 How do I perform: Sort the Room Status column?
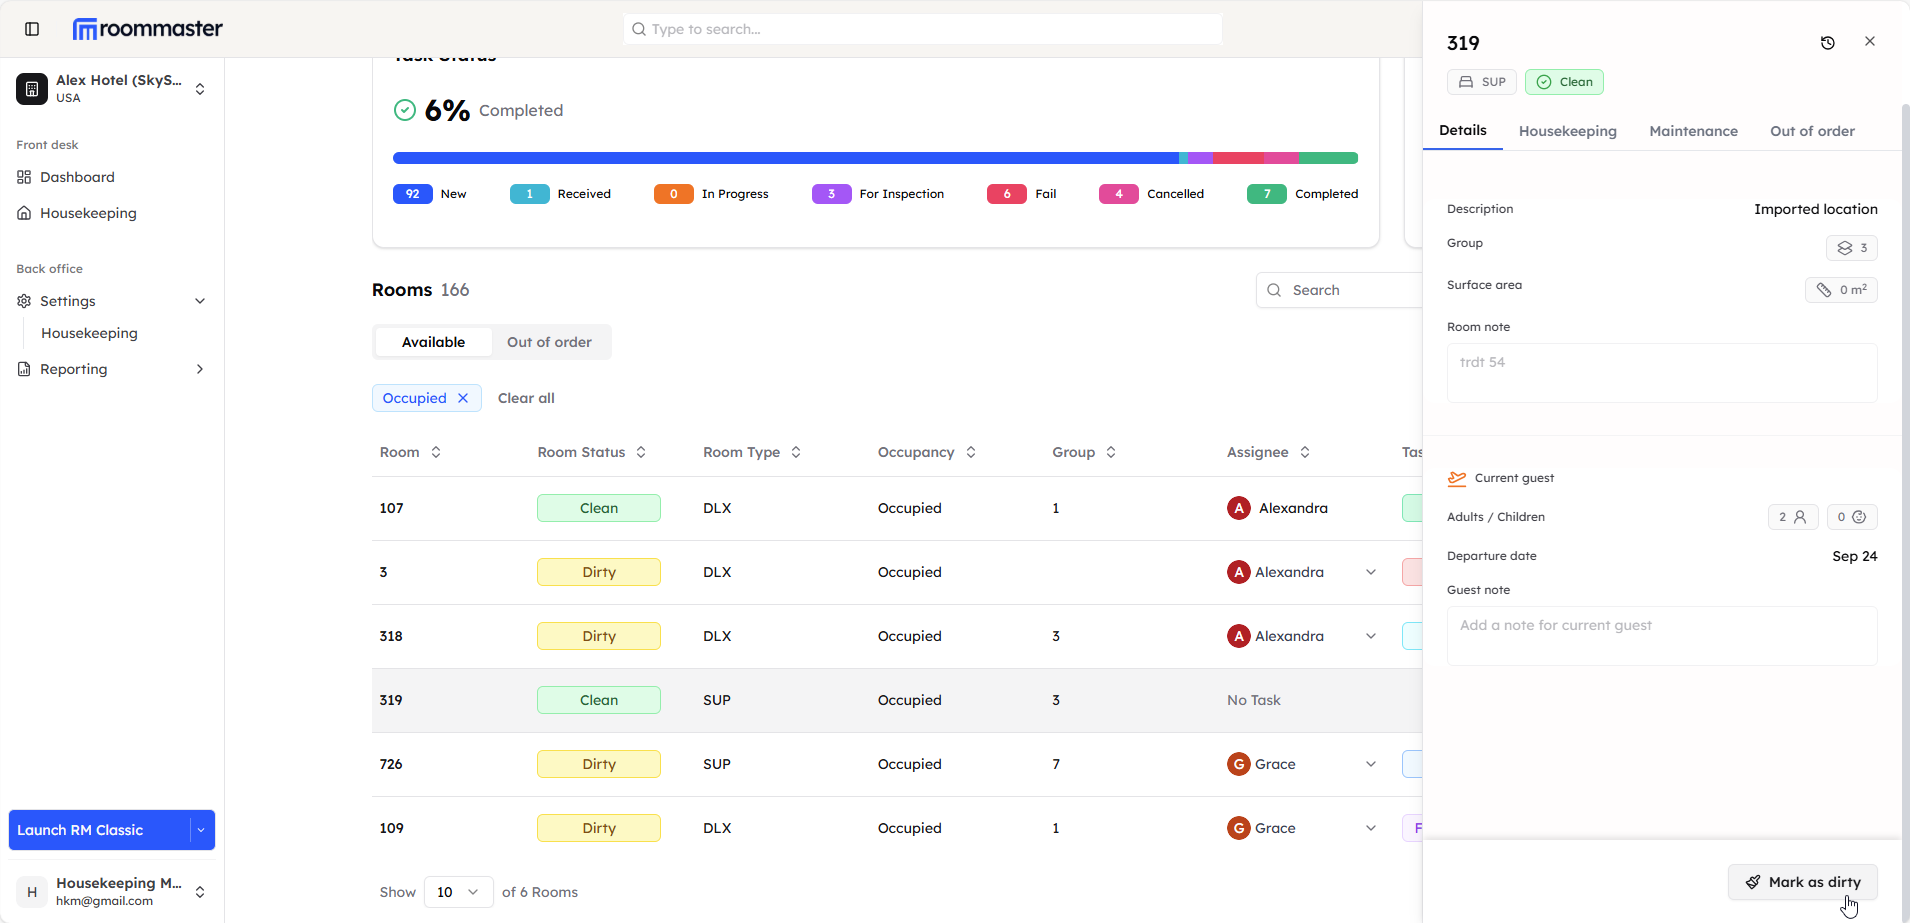641,452
